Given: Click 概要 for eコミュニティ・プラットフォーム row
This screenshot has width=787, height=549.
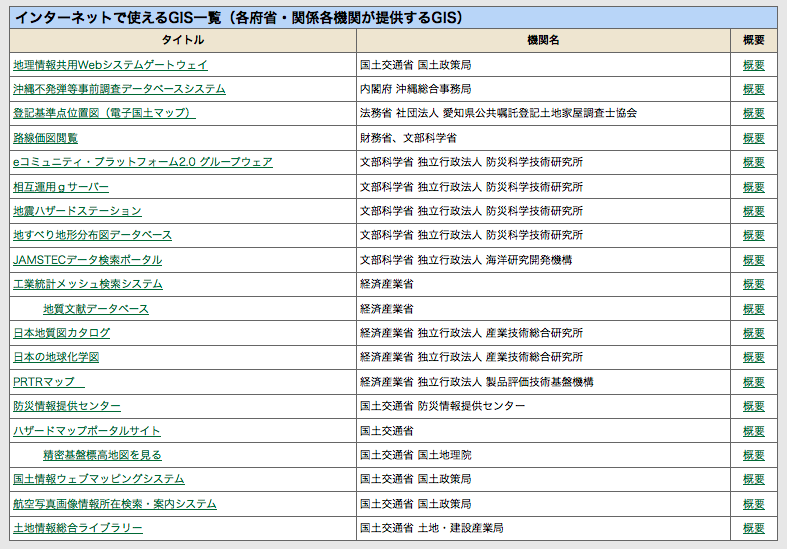Looking at the screenshot, I should click(754, 162).
